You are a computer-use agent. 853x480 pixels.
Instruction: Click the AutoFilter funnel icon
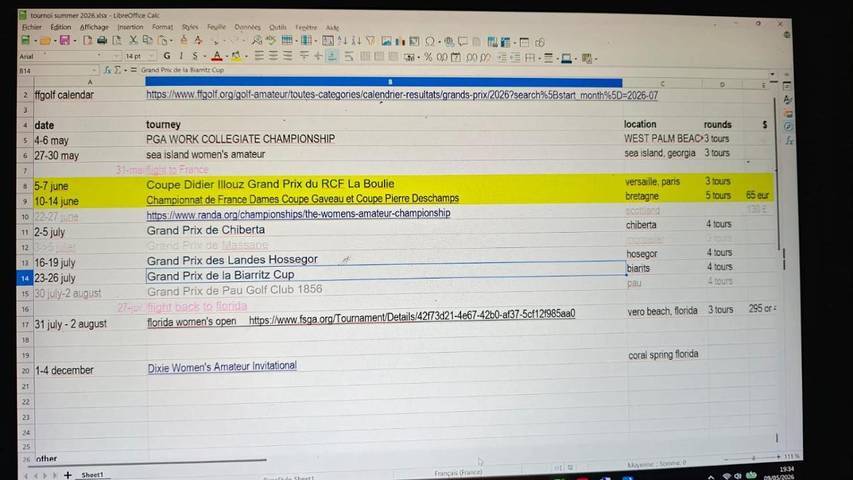(370, 41)
